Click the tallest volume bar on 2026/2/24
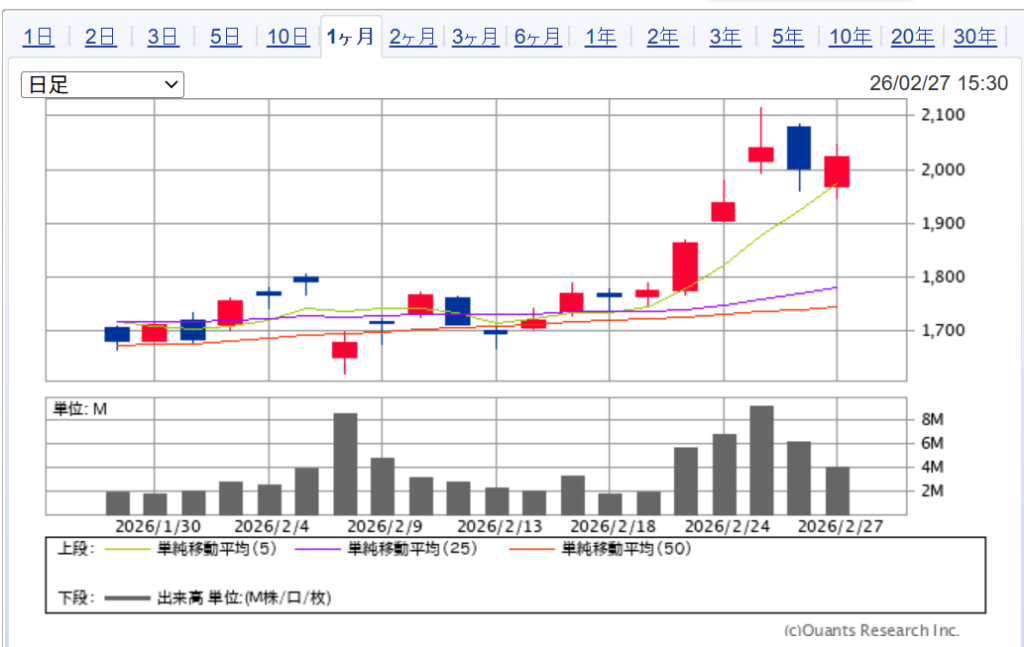This screenshot has height=647, width=1024. [x=761, y=460]
